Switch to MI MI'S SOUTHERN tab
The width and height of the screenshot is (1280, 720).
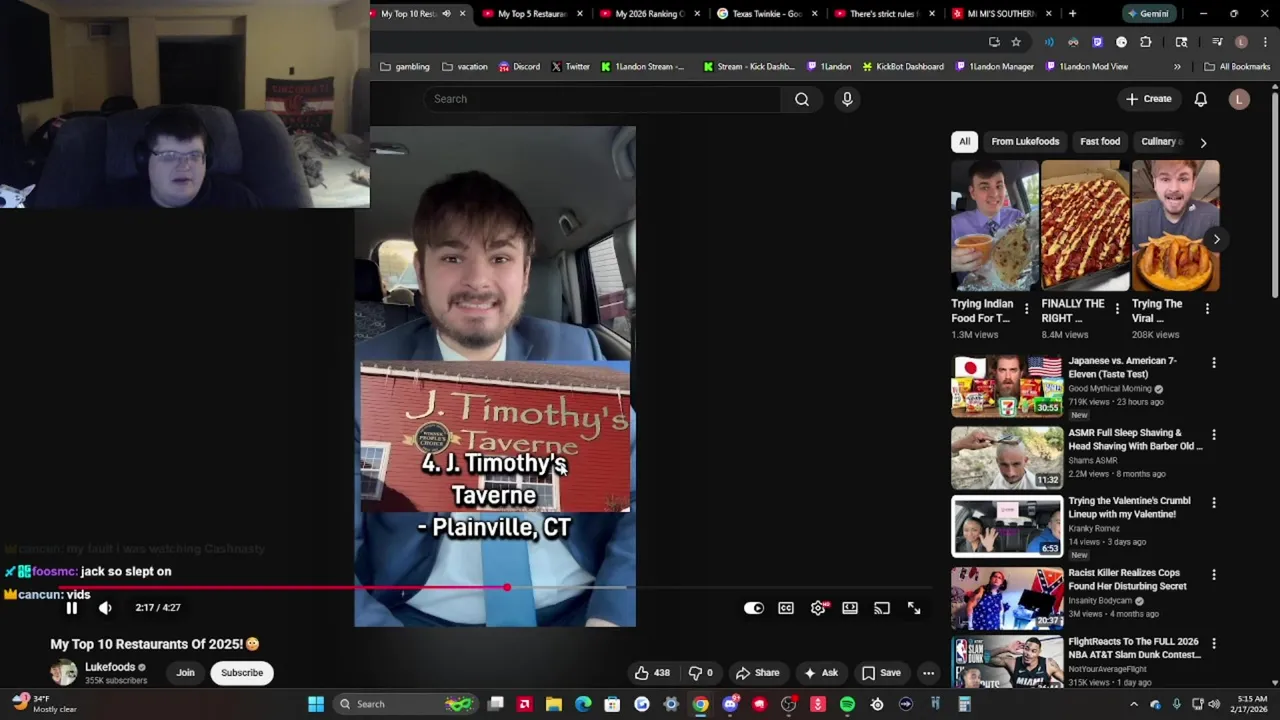(1000, 14)
